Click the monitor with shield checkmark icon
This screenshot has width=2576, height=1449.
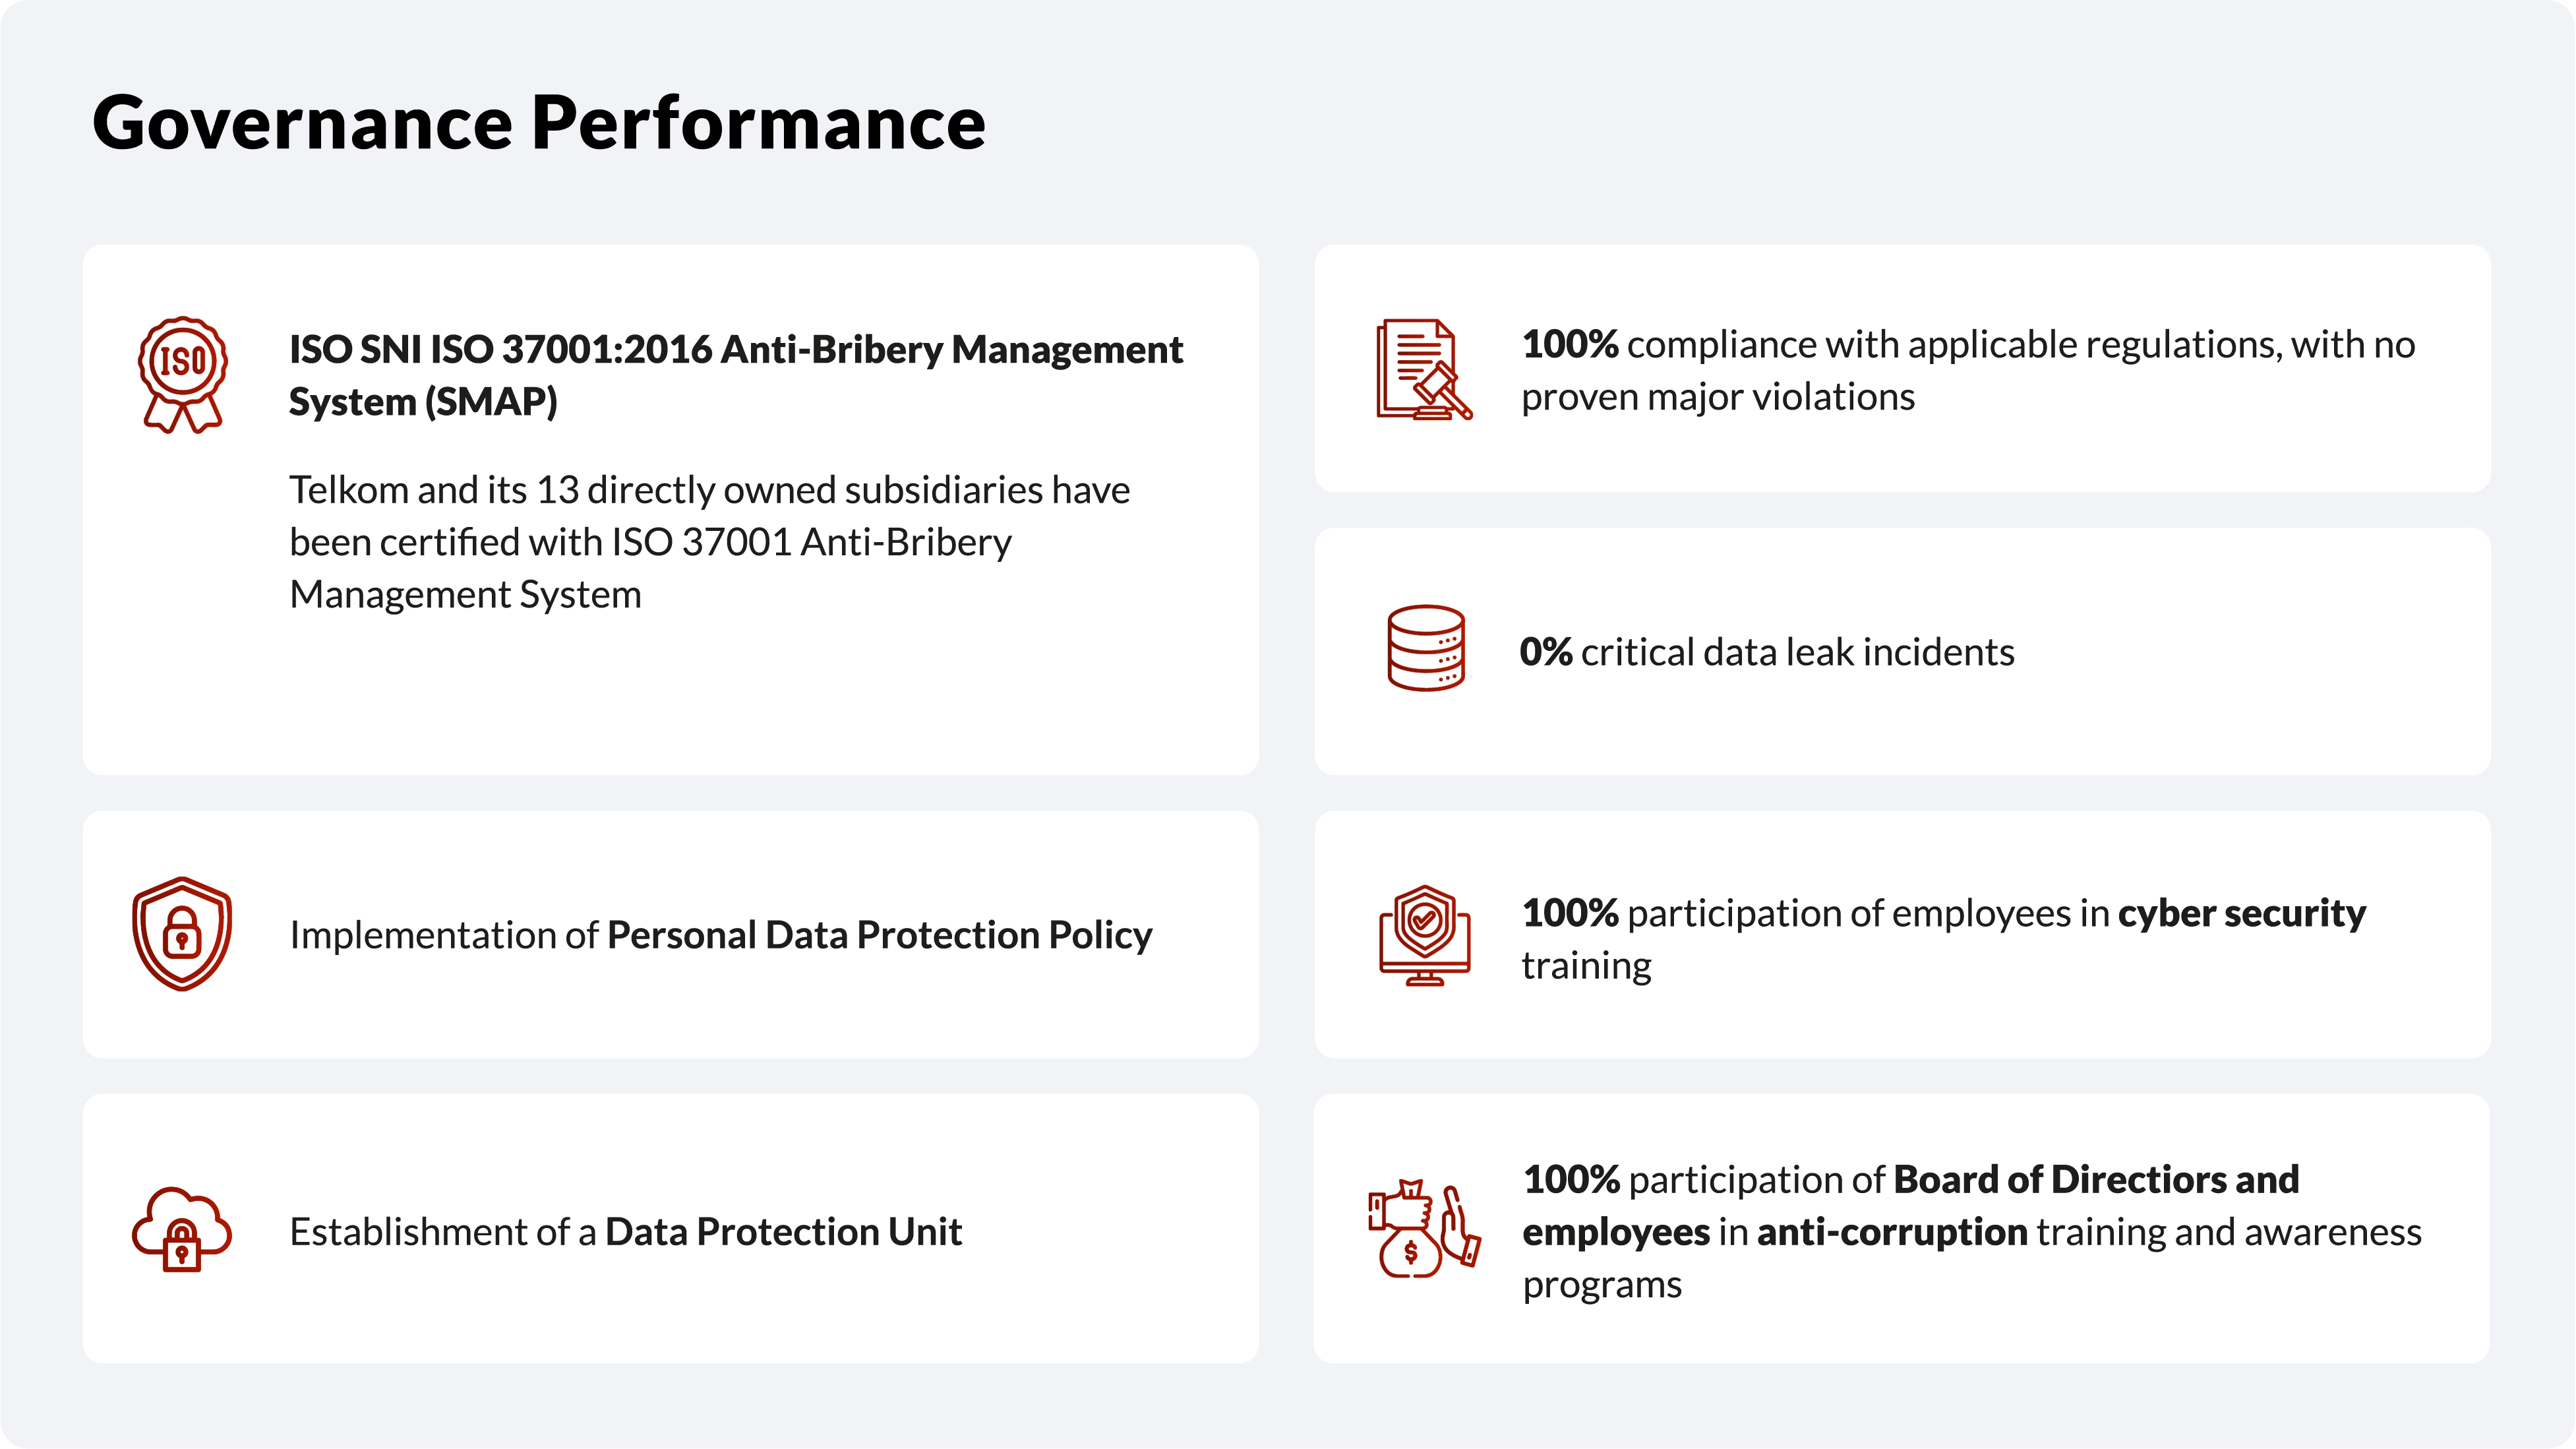(x=1424, y=935)
